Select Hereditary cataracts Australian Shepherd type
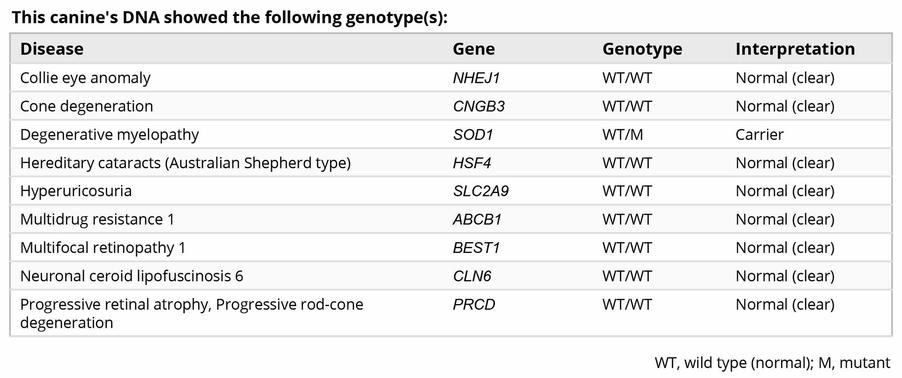Screen dimensions: 902x378 (x=185, y=163)
